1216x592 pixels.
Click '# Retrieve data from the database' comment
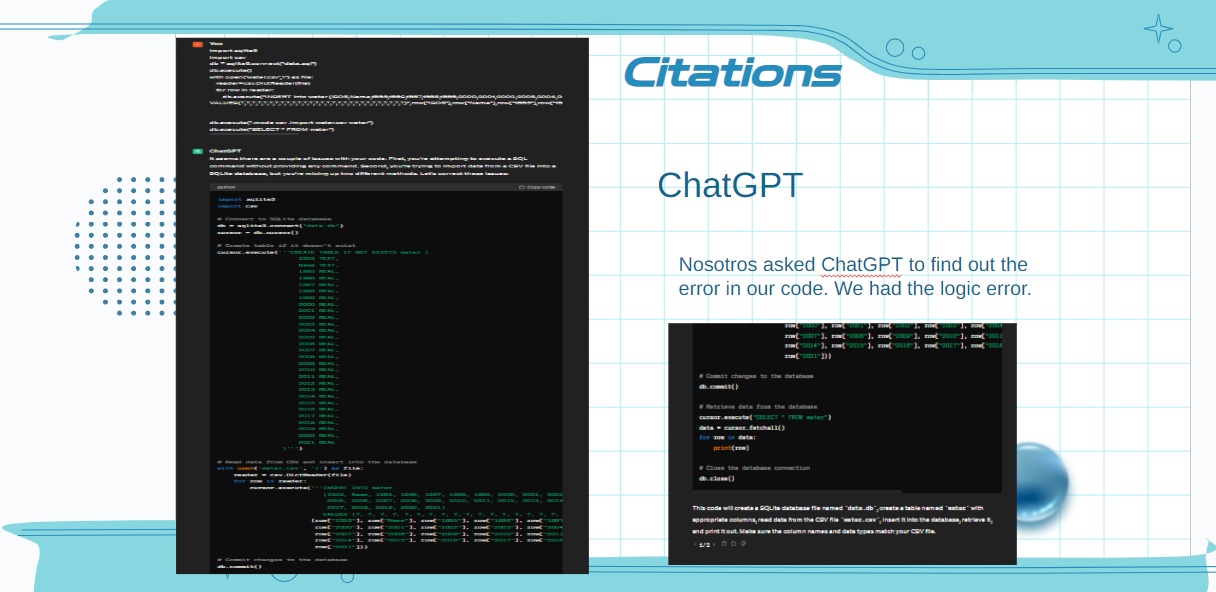(758, 407)
